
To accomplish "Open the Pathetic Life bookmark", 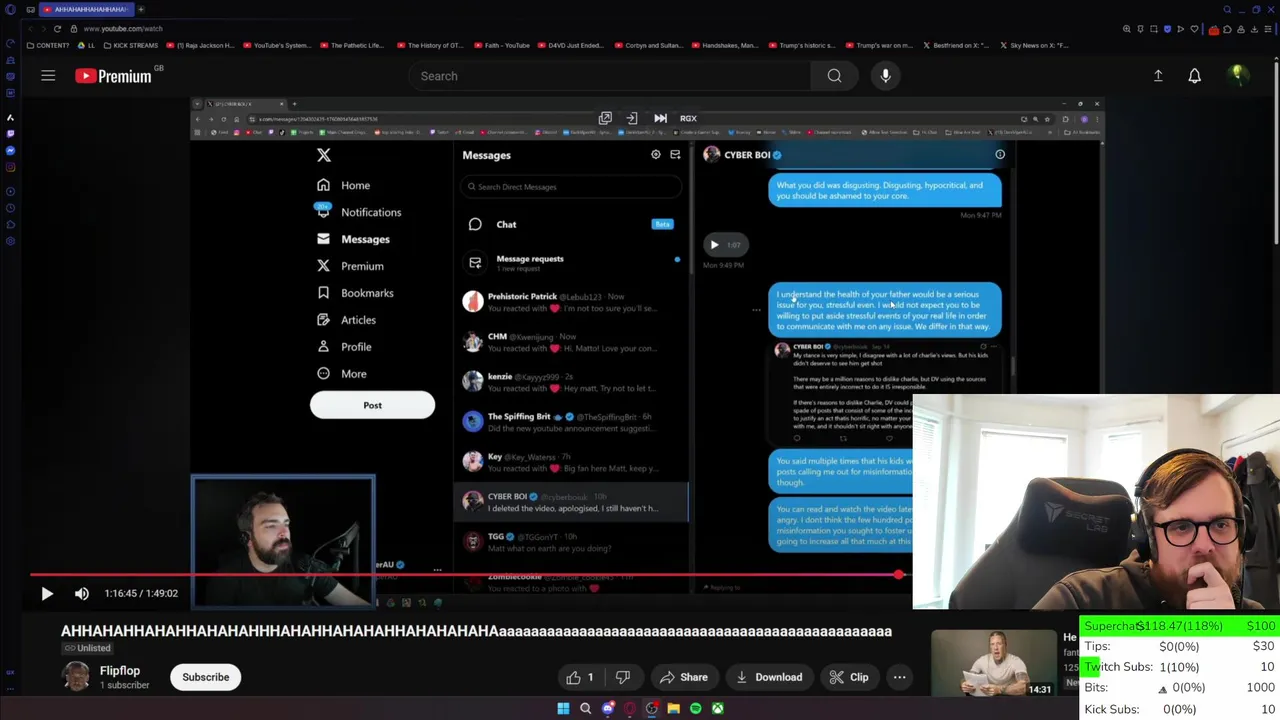I will (353, 45).
